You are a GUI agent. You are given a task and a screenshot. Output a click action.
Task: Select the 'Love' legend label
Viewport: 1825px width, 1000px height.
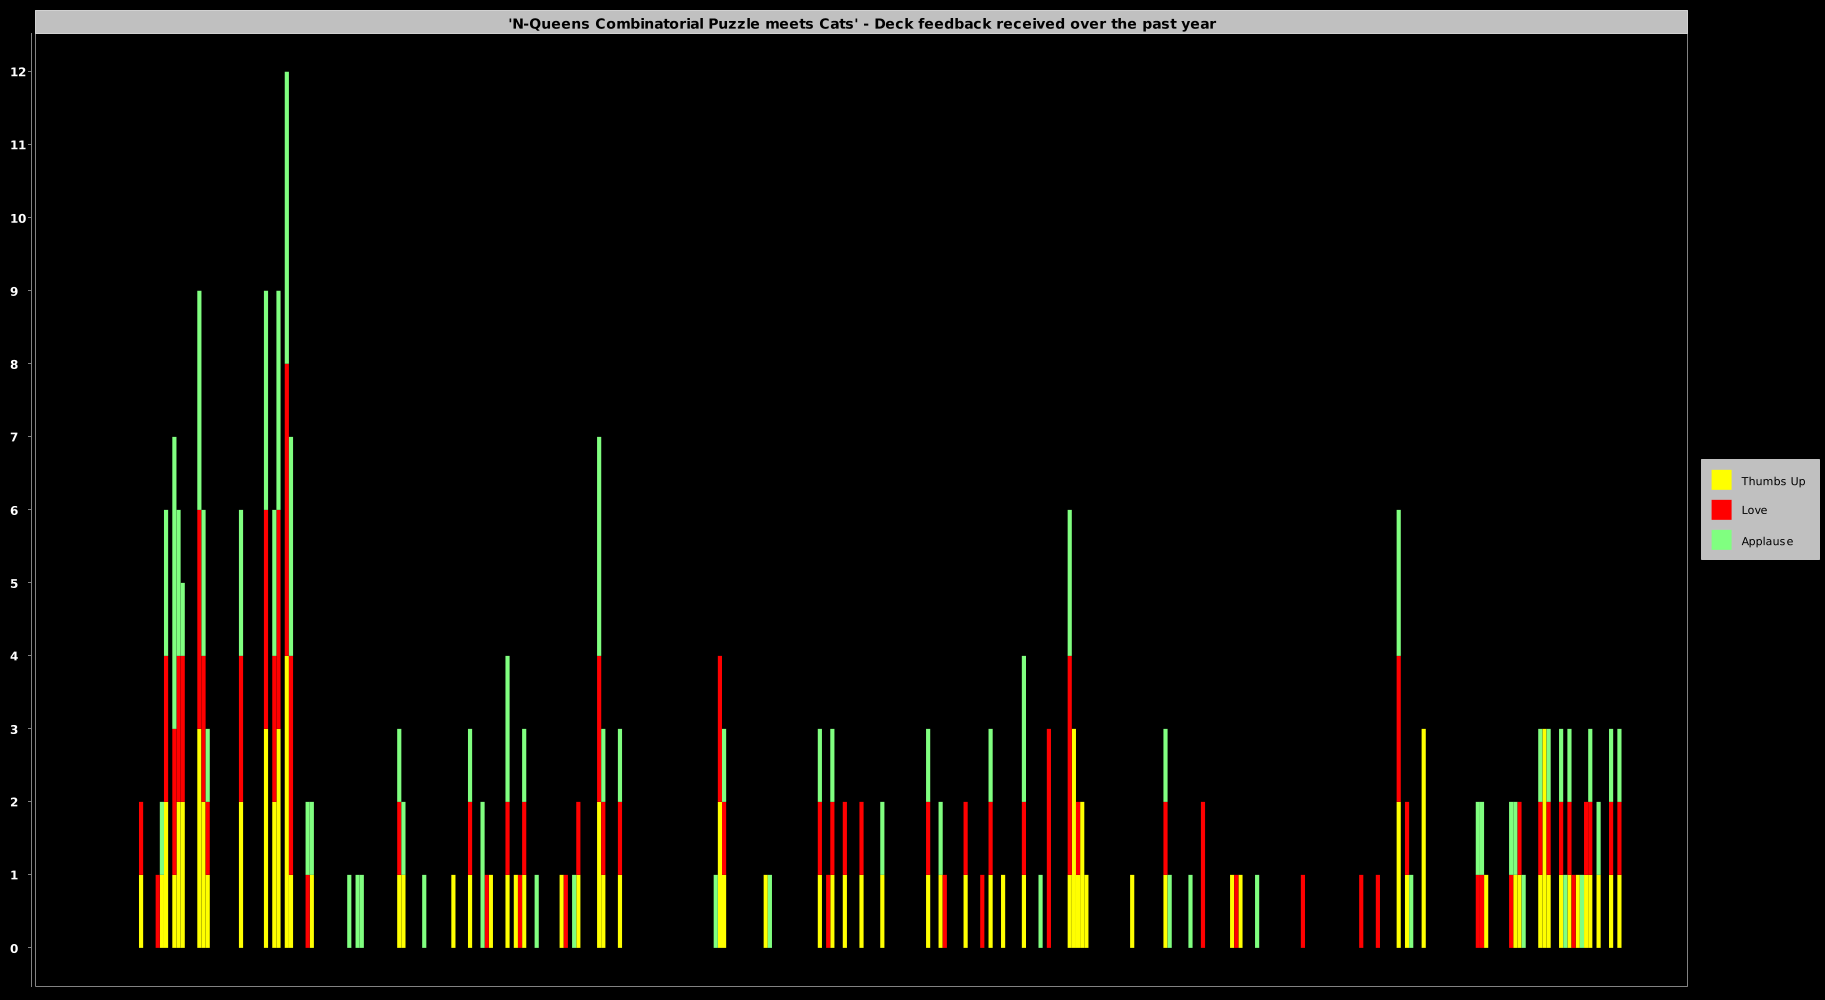click(x=1754, y=510)
